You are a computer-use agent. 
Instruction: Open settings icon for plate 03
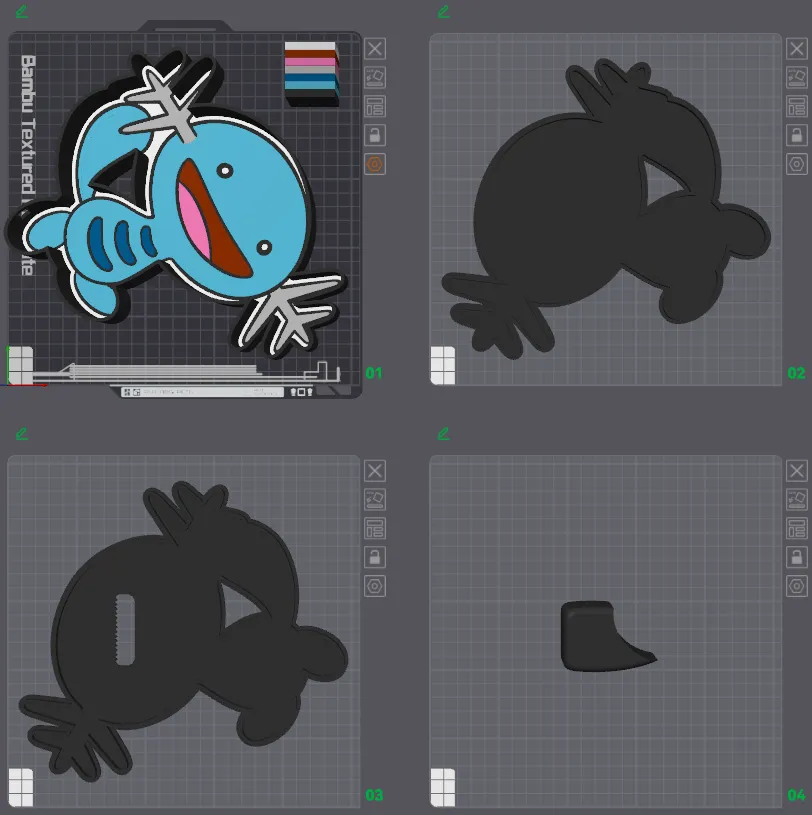pos(375,586)
